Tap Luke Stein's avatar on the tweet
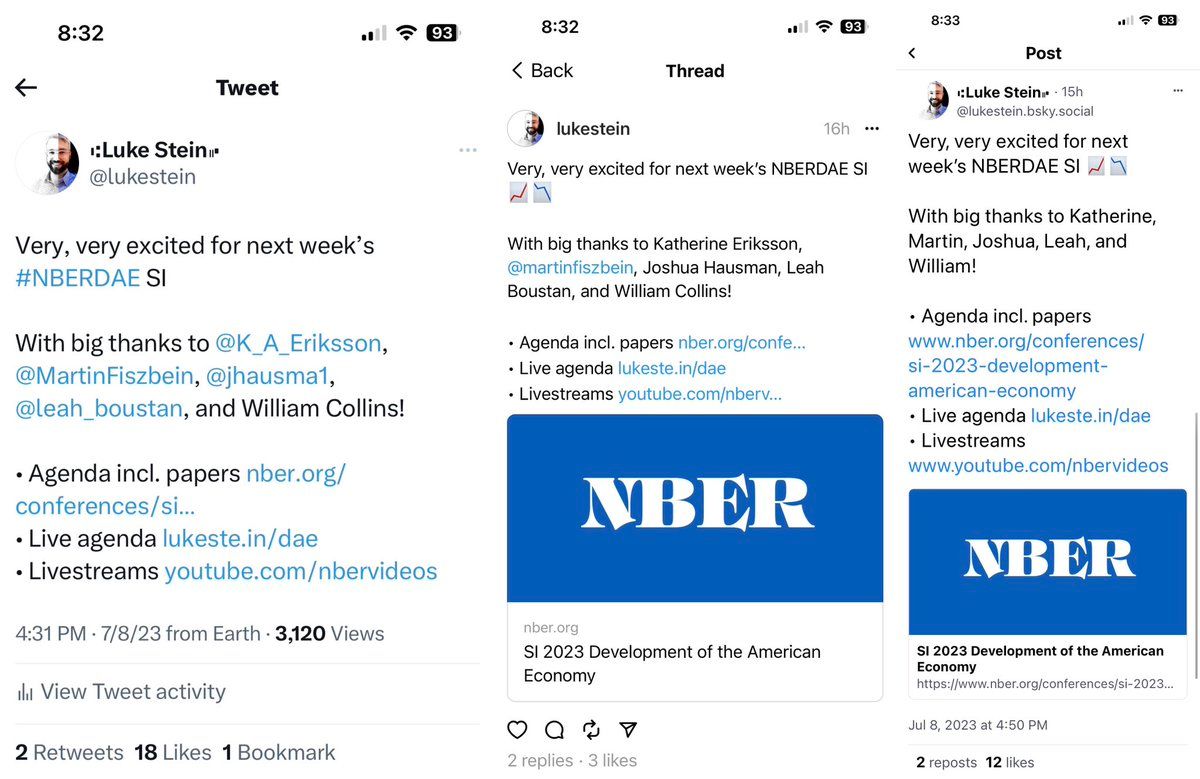This screenshot has height=779, width=1200. pos(48,162)
